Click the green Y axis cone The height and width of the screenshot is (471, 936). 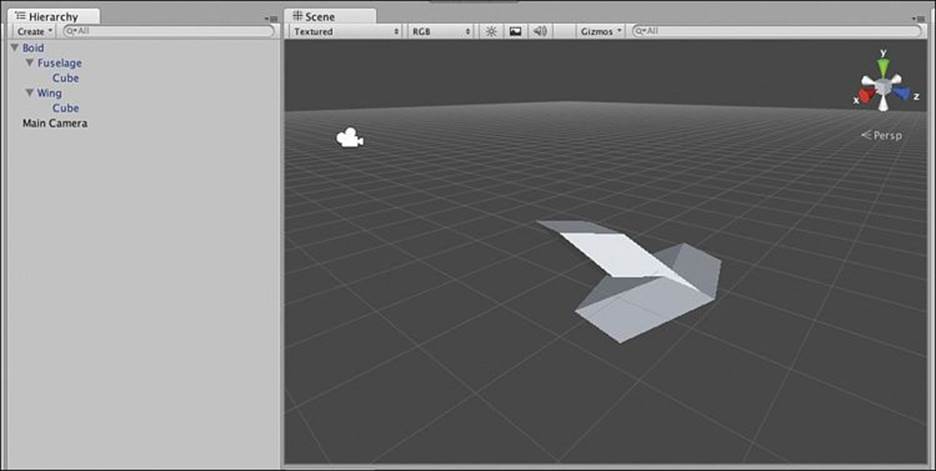pos(883,67)
